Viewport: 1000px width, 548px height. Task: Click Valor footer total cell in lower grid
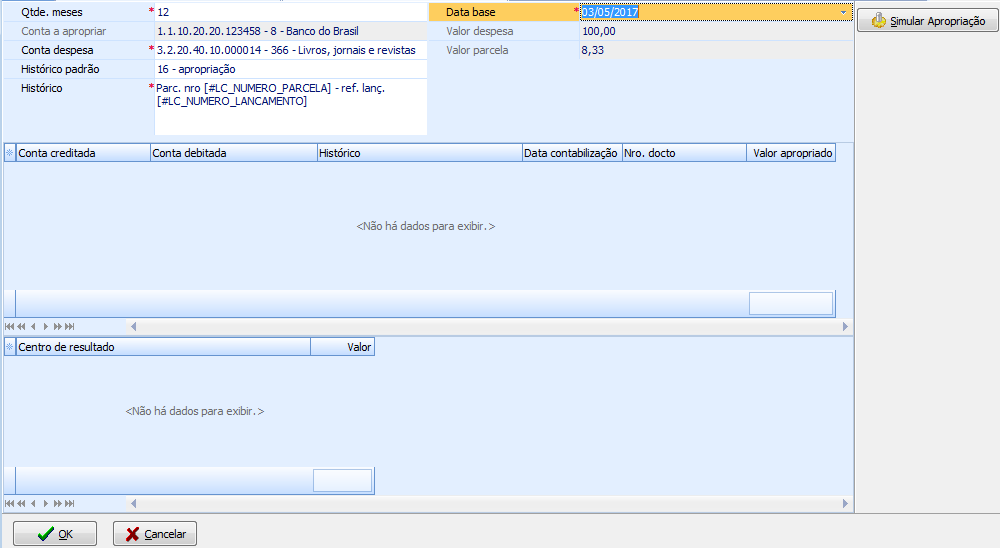[342, 480]
